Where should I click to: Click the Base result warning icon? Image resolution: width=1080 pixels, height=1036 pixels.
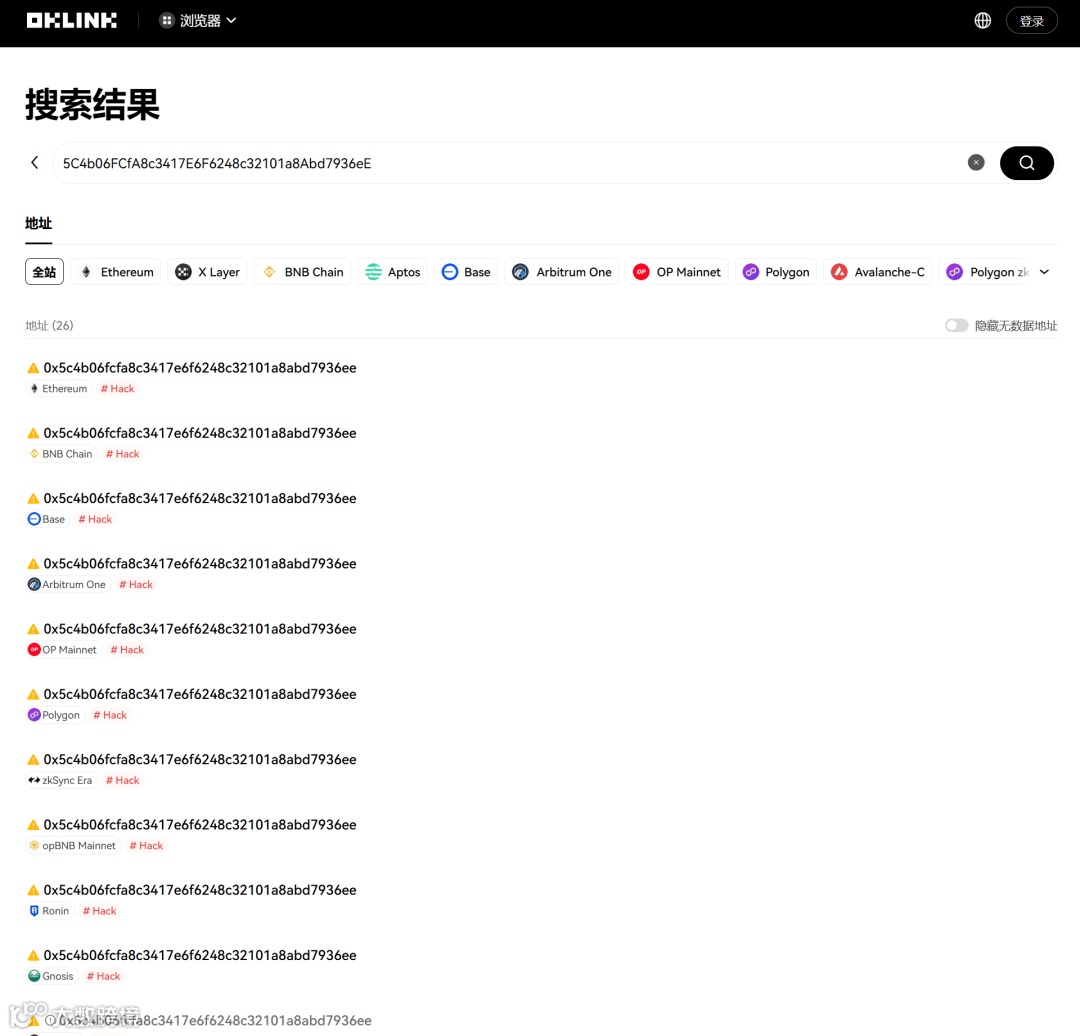pyautogui.click(x=33, y=499)
